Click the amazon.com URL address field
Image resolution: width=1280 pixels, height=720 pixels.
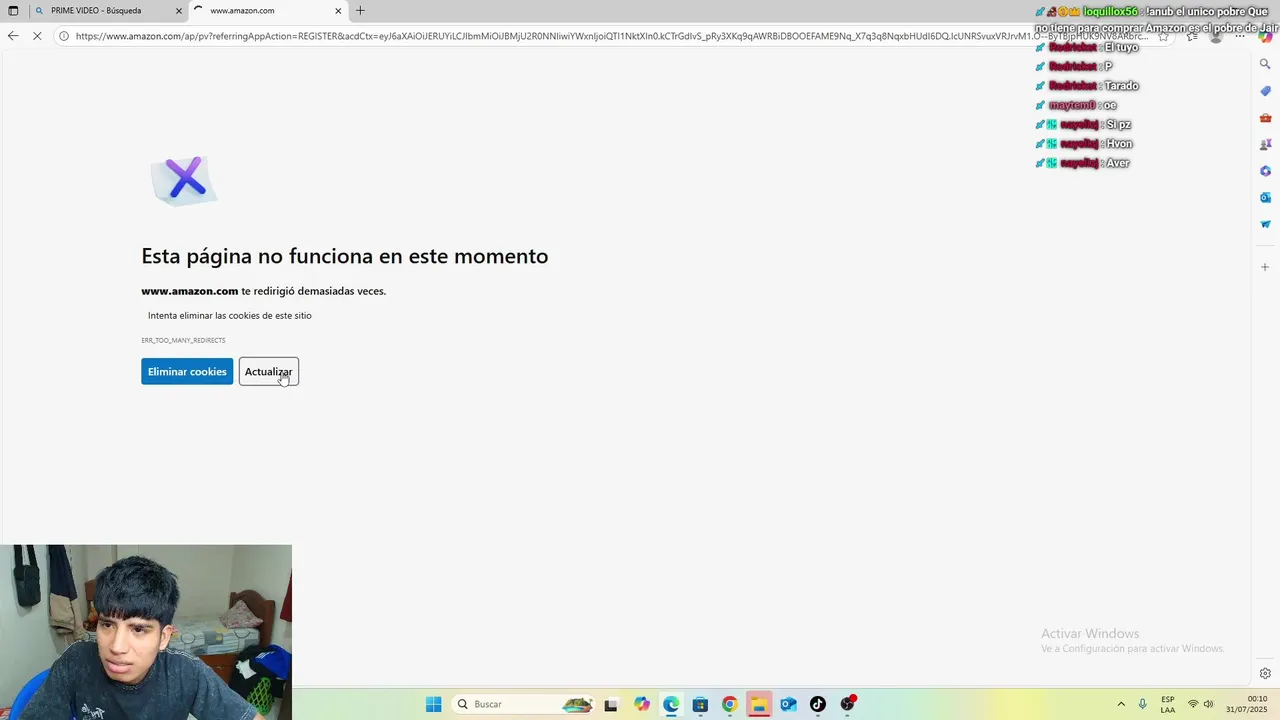click(x=610, y=36)
